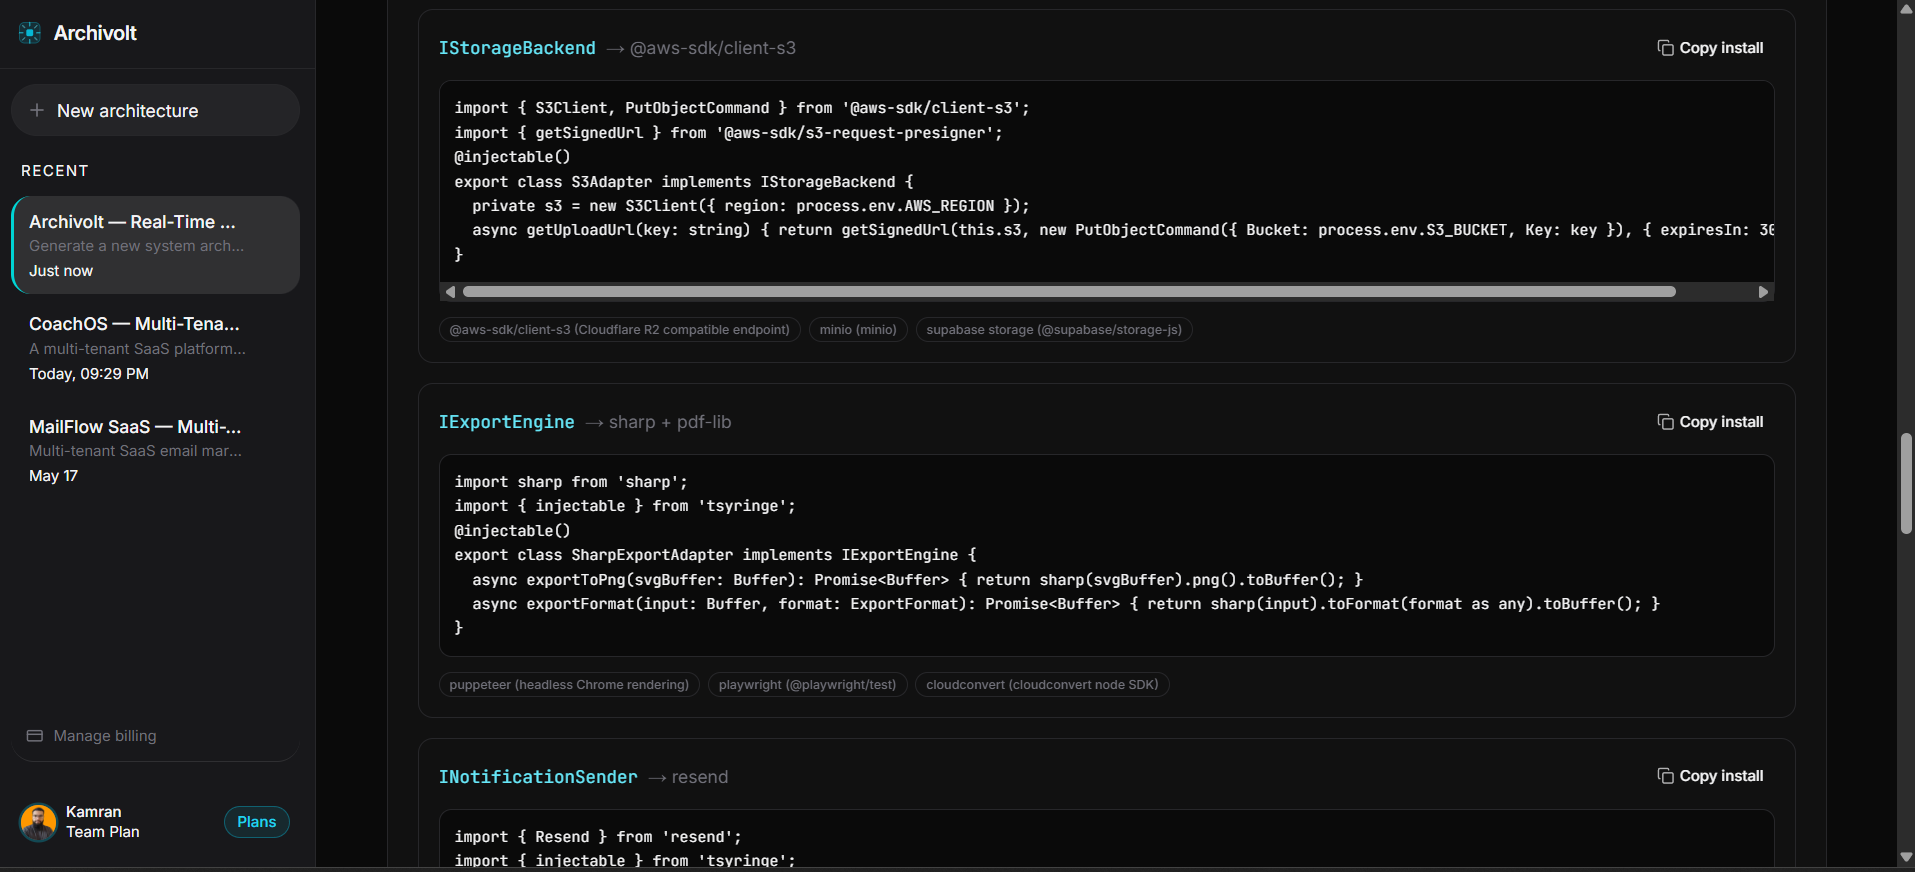This screenshot has width=1915, height=872.
Task: Click the S3Client import code line
Action: tap(742, 108)
